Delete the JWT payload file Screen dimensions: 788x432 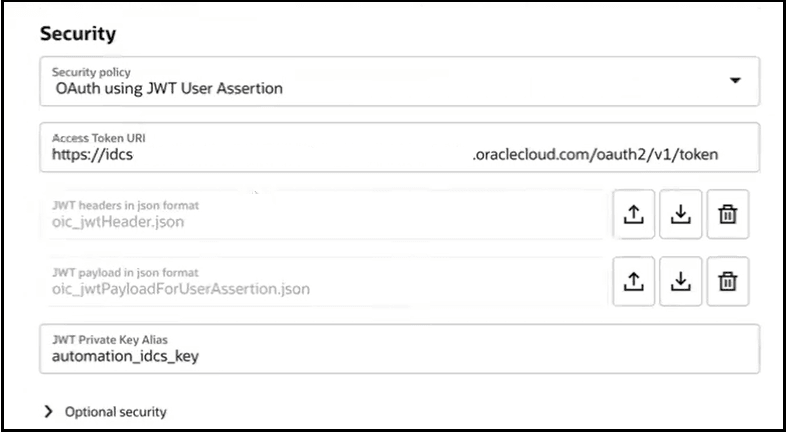(727, 281)
